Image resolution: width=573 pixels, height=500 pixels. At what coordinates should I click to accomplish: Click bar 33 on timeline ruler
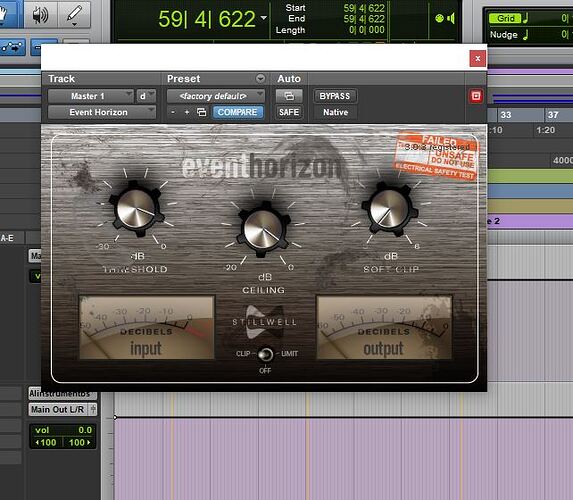point(506,115)
